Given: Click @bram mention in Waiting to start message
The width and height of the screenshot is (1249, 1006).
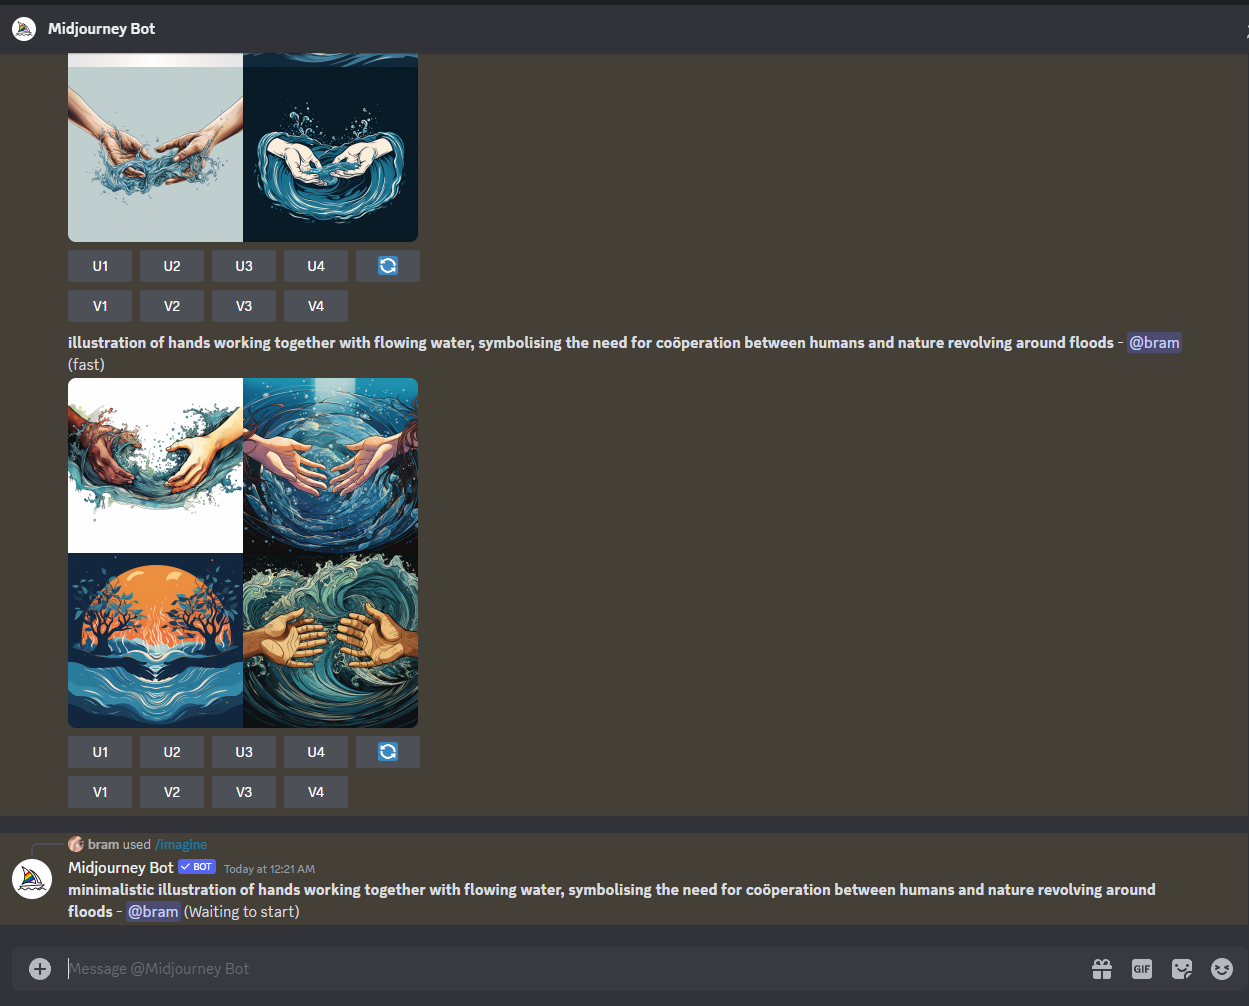Looking at the screenshot, I should pyautogui.click(x=153, y=911).
